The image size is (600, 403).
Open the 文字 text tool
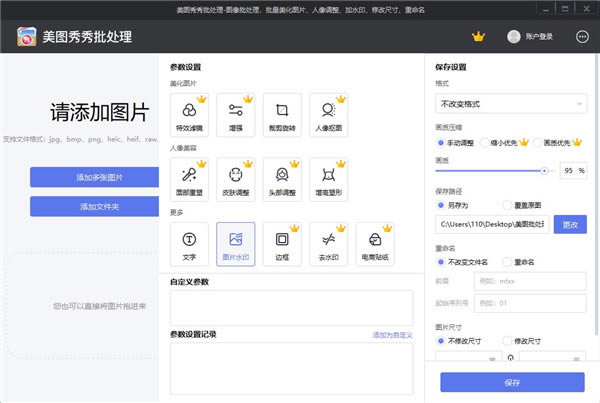pyautogui.click(x=189, y=244)
